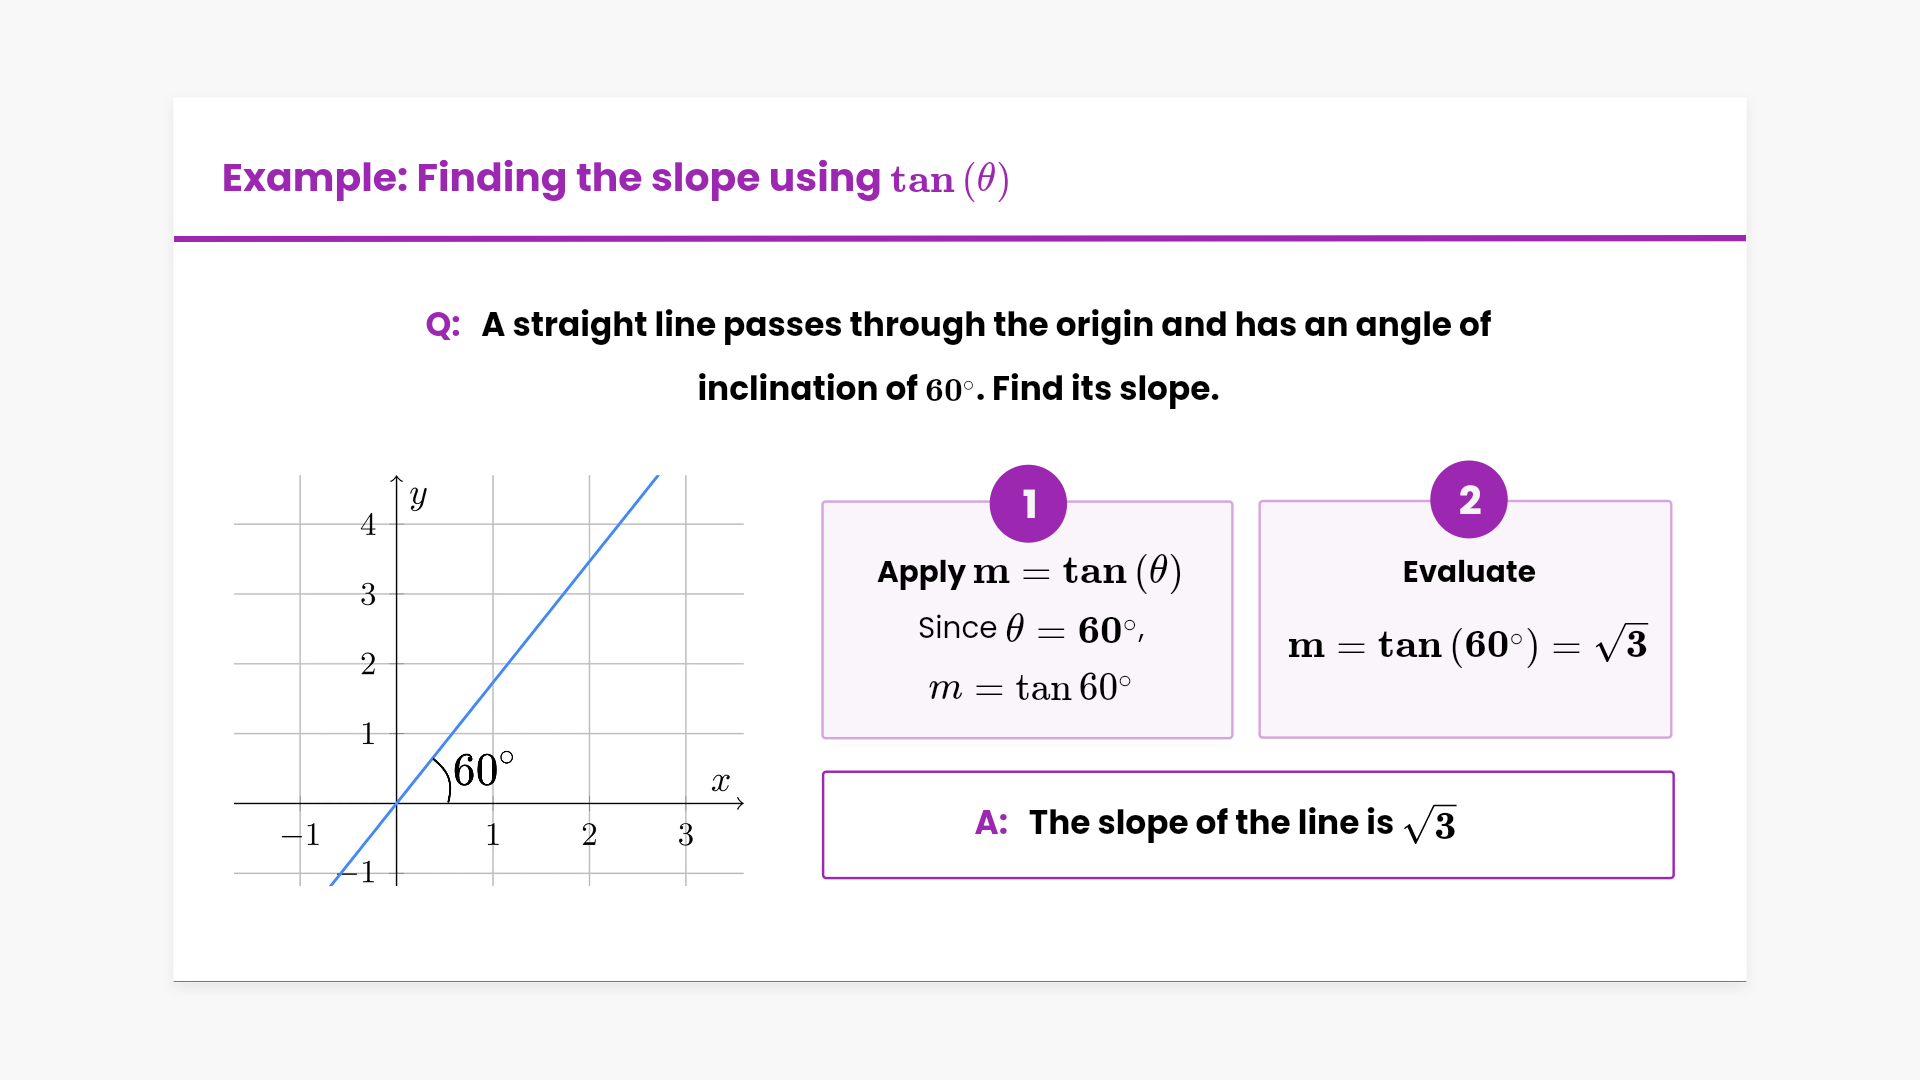Click the y axis label on the graph
The height and width of the screenshot is (1080, 1920).
[x=418, y=496]
